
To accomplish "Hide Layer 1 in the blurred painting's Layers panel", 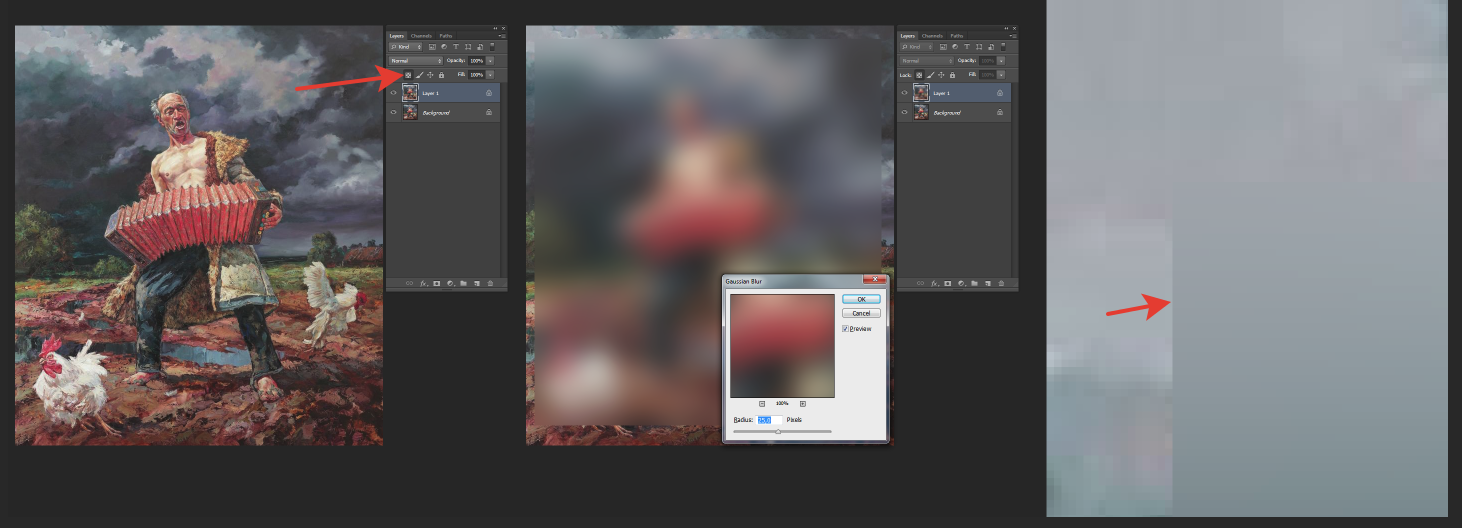I will [x=904, y=92].
